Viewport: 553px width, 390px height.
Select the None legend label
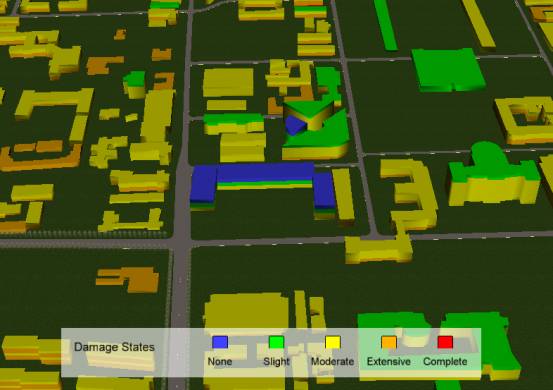(220, 361)
